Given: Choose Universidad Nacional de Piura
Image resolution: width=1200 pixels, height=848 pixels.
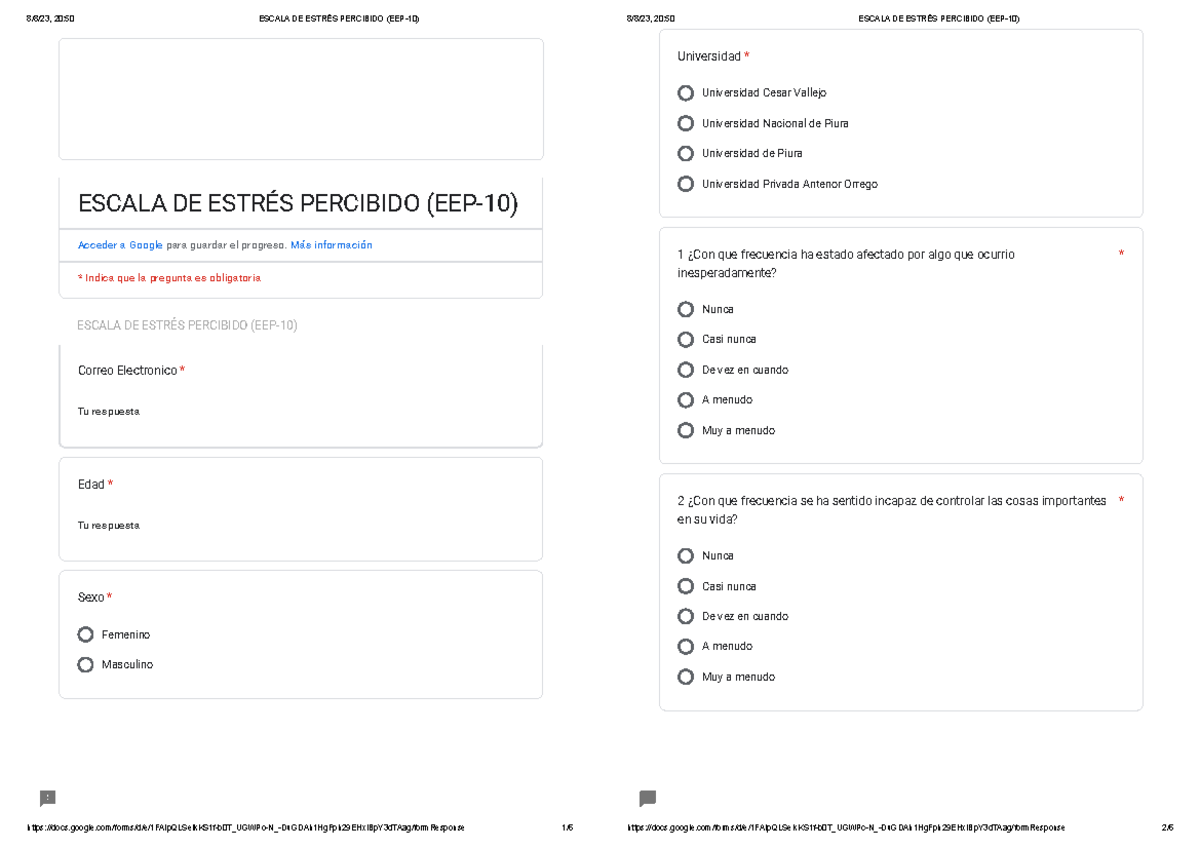Looking at the screenshot, I should tap(685, 123).
